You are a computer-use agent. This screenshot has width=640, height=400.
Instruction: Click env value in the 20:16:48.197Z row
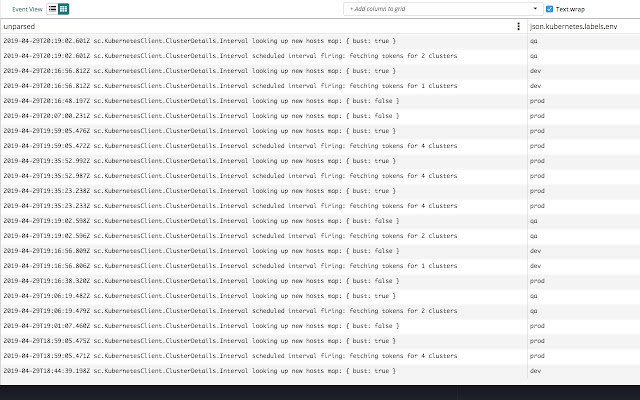537,101
